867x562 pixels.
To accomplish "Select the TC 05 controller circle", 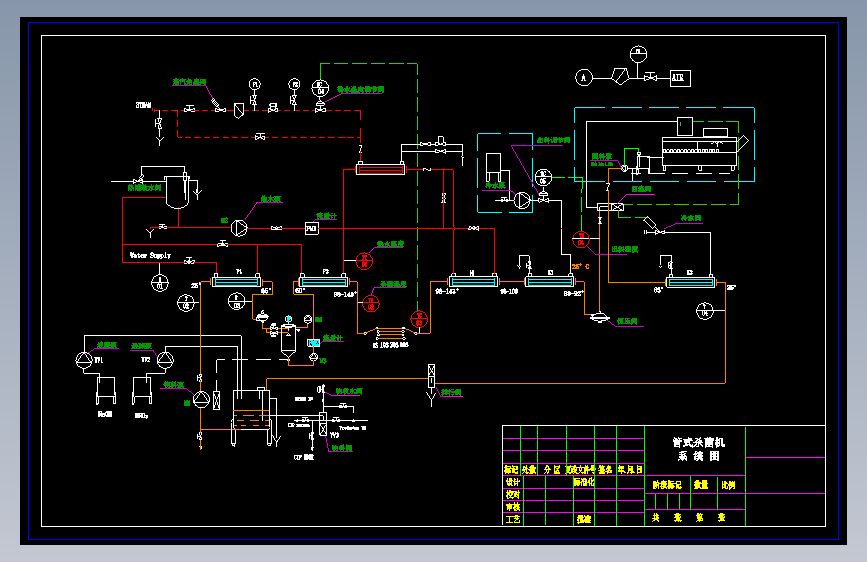I will click(543, 178).
